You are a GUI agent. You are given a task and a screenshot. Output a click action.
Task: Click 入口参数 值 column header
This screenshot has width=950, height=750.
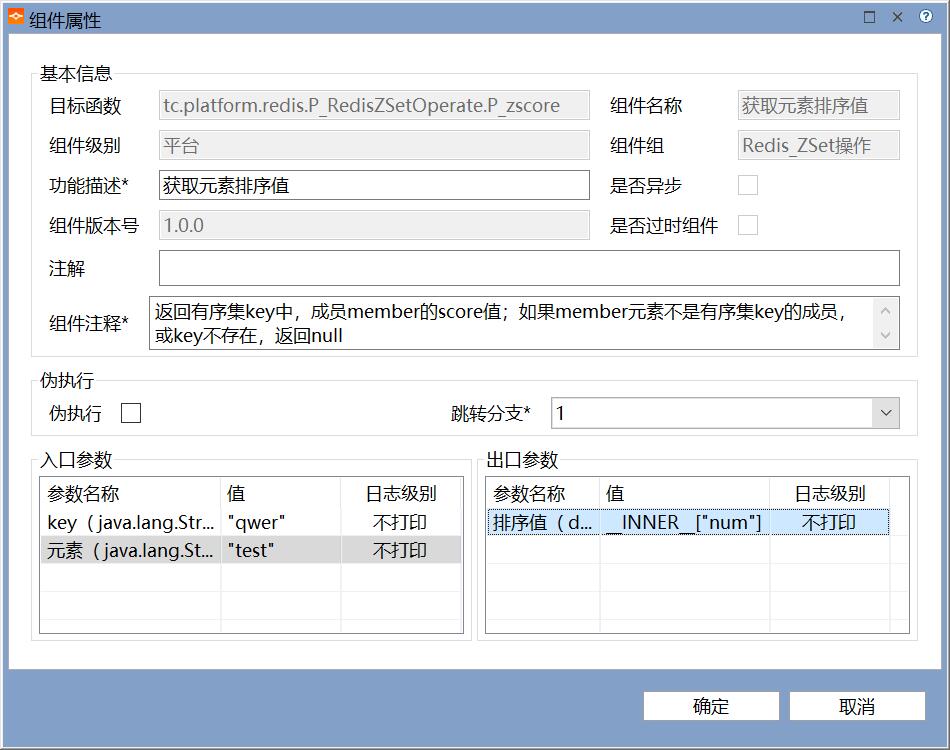point(281,493)
